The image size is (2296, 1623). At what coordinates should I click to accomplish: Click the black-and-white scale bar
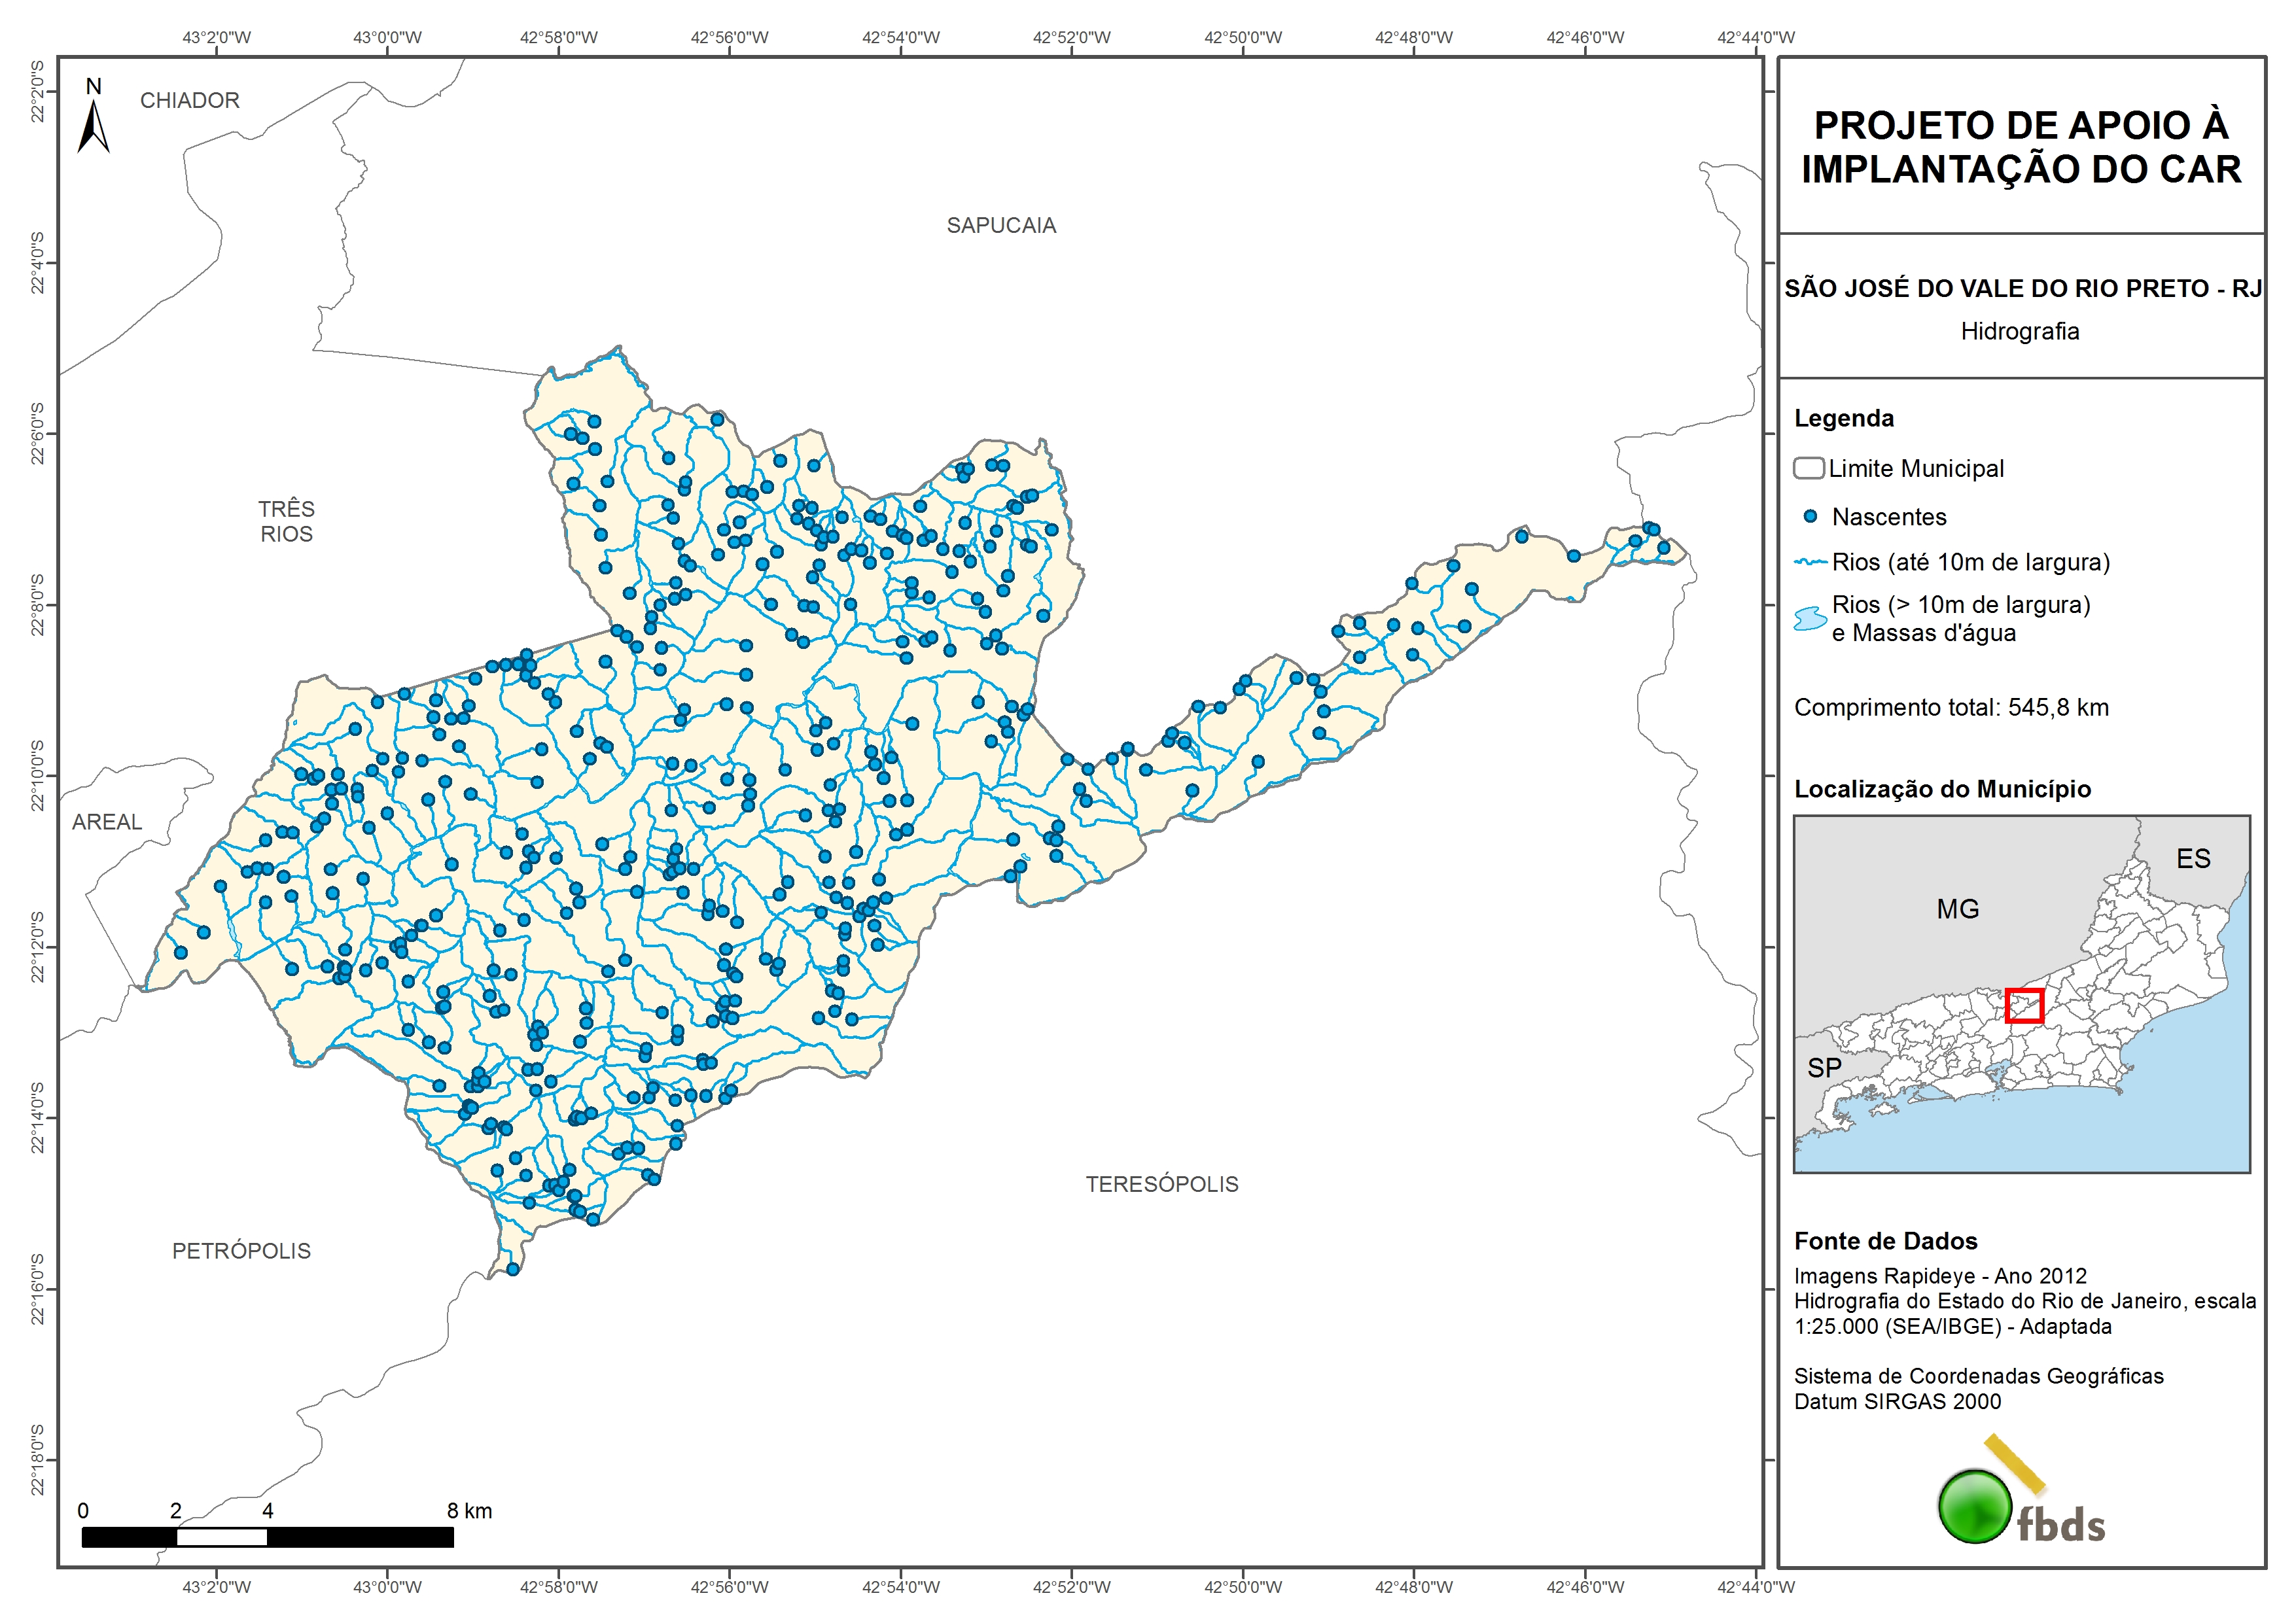coord(267,1537)
